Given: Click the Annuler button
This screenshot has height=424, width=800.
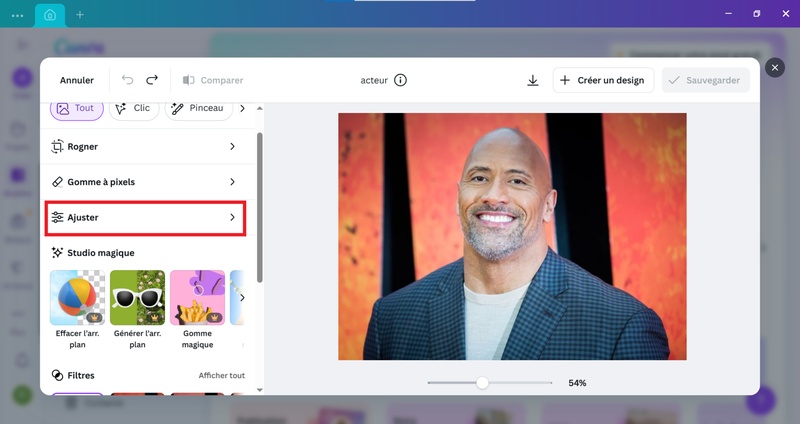Looking at the screenshot, I should point(77,80).
